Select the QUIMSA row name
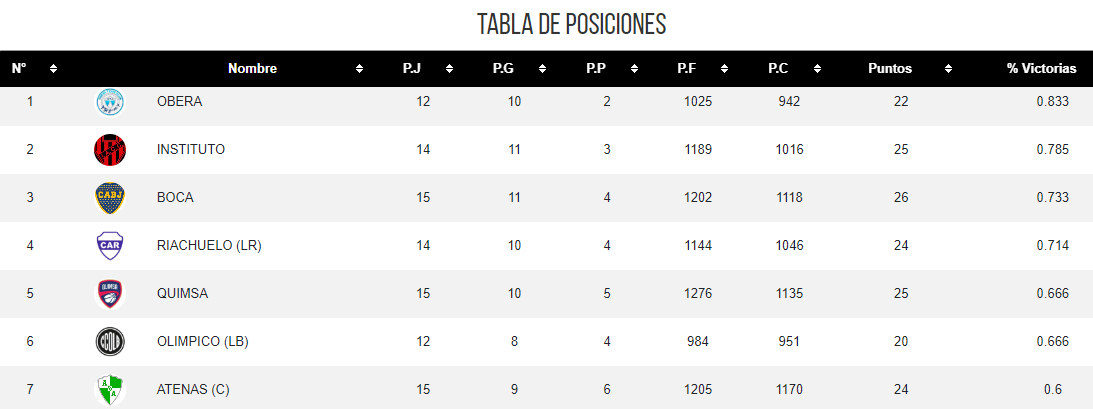The width and height of the screenshot is (1093, 409). [x=183, y=294]
